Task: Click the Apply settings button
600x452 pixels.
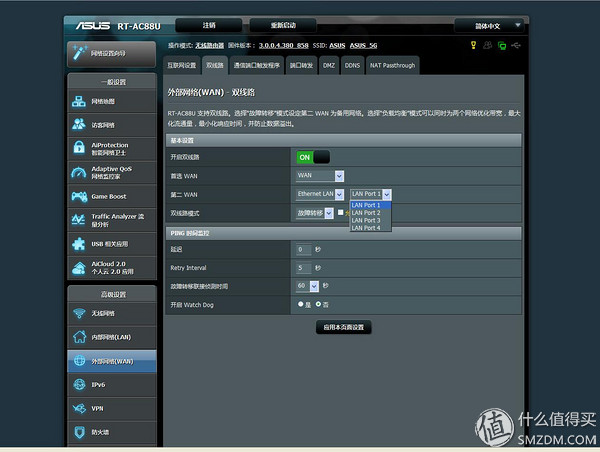Action: (343, 327)
